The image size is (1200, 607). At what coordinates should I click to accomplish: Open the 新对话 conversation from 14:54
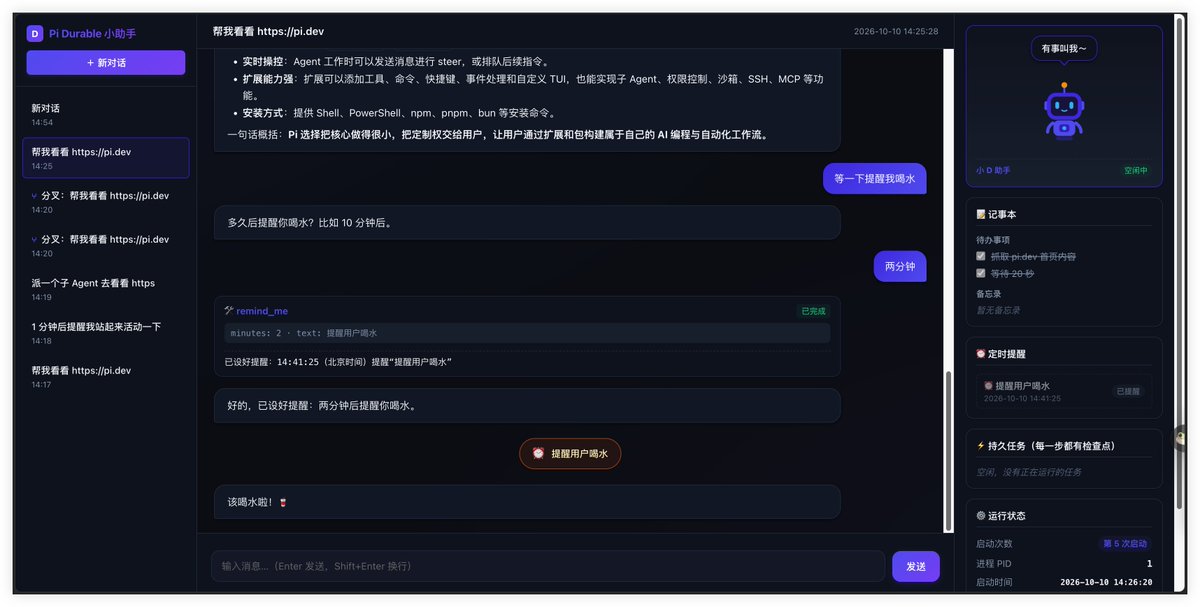click(106, 114)
